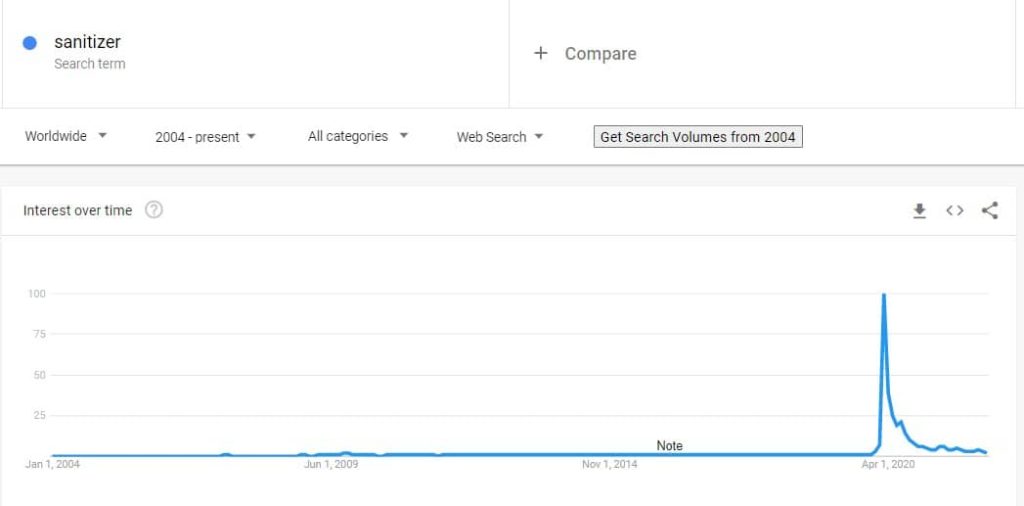Screen dimensions: 1024x506
Task: Click Get Search Volumes from 2004 button
Action: click(x=697, y=137)
